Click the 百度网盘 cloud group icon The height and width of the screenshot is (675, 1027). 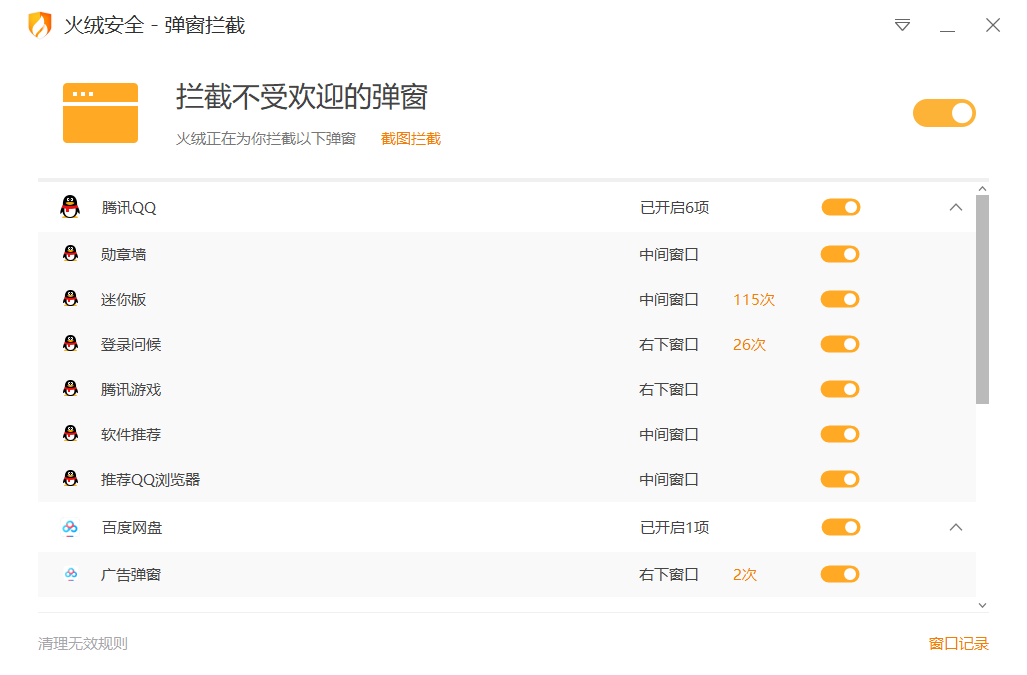click(x=70, y=527)
